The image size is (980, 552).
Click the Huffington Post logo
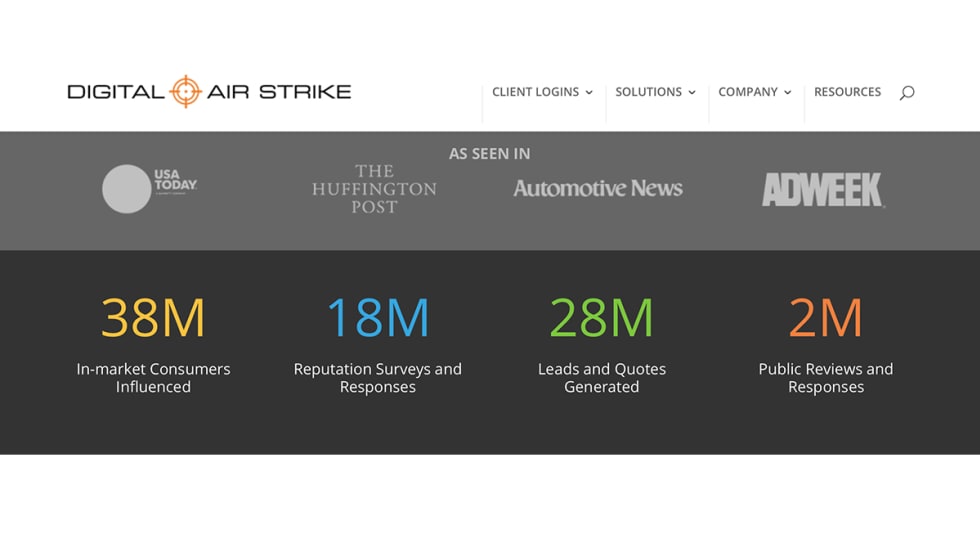tap(374, 189)
